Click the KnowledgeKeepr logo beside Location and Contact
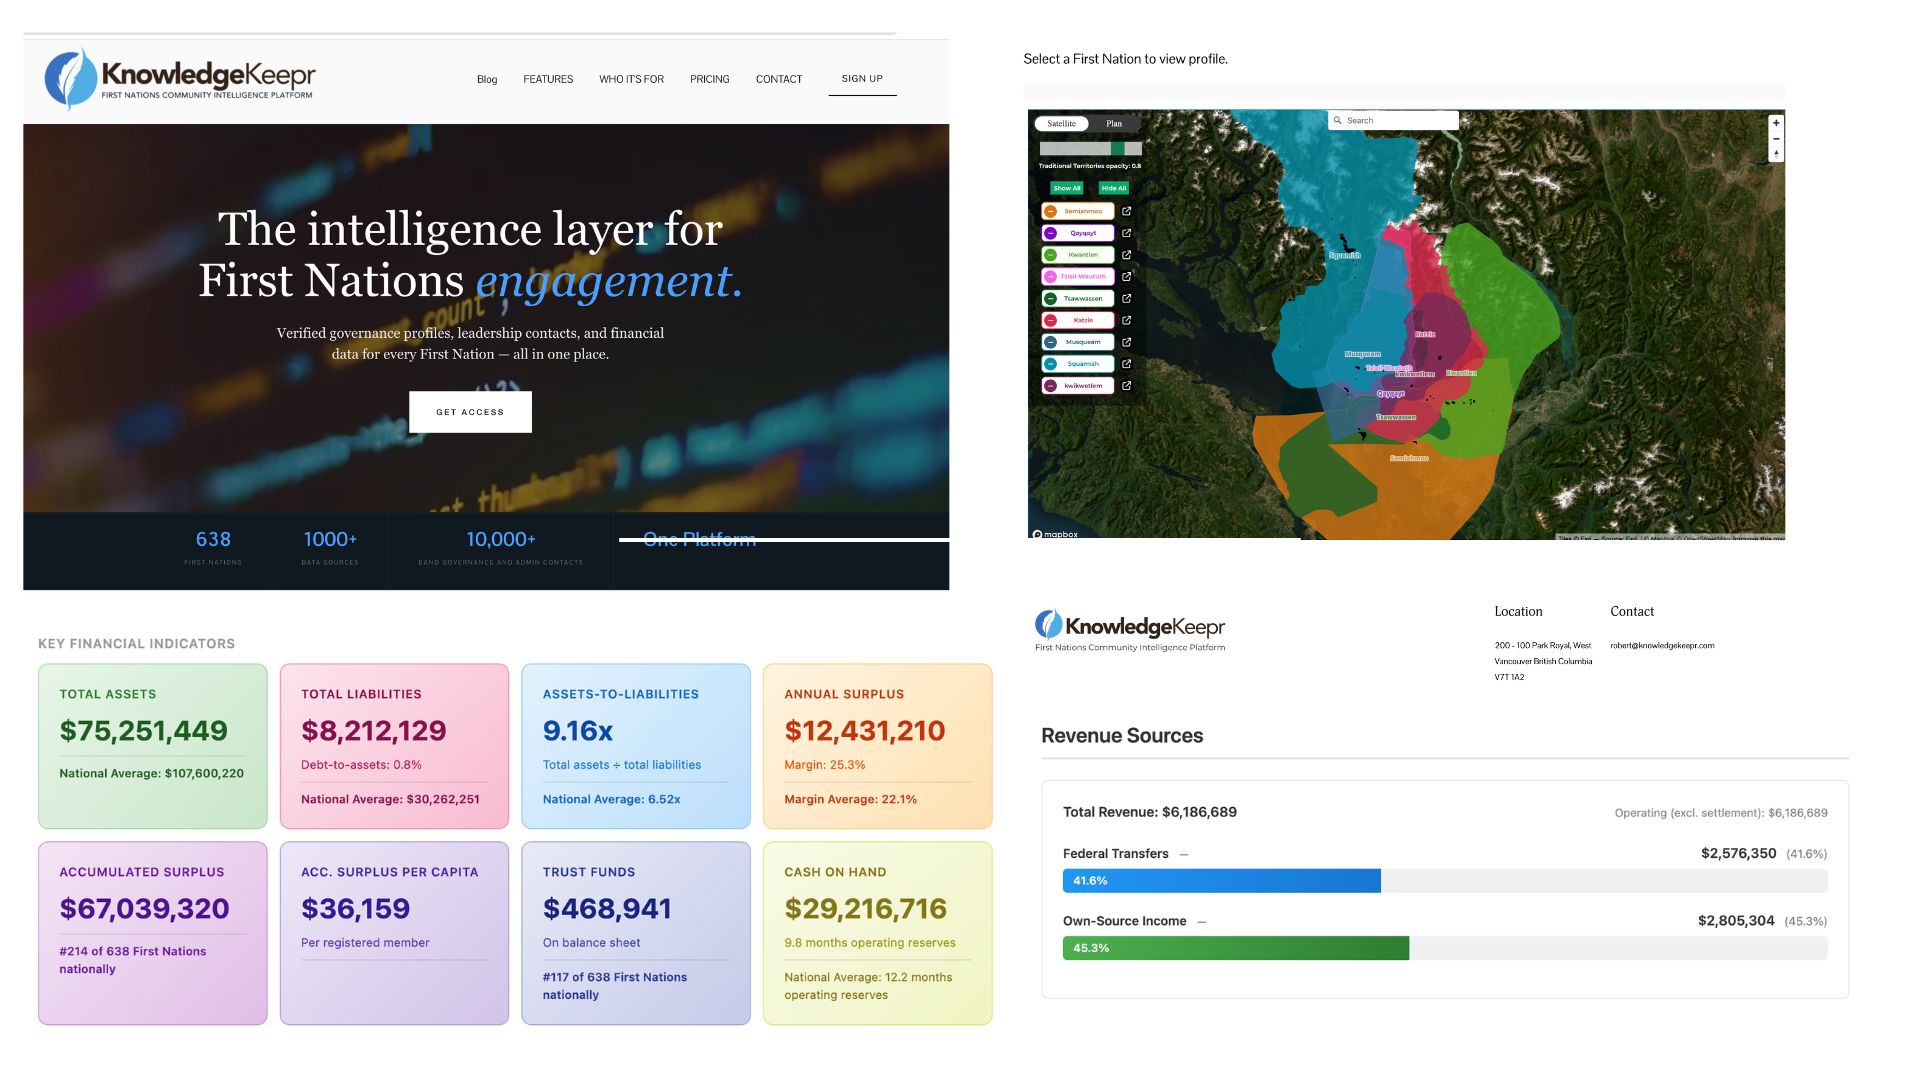Viewport: 1920px width, 1080px height. click(x=1130, y=630)
